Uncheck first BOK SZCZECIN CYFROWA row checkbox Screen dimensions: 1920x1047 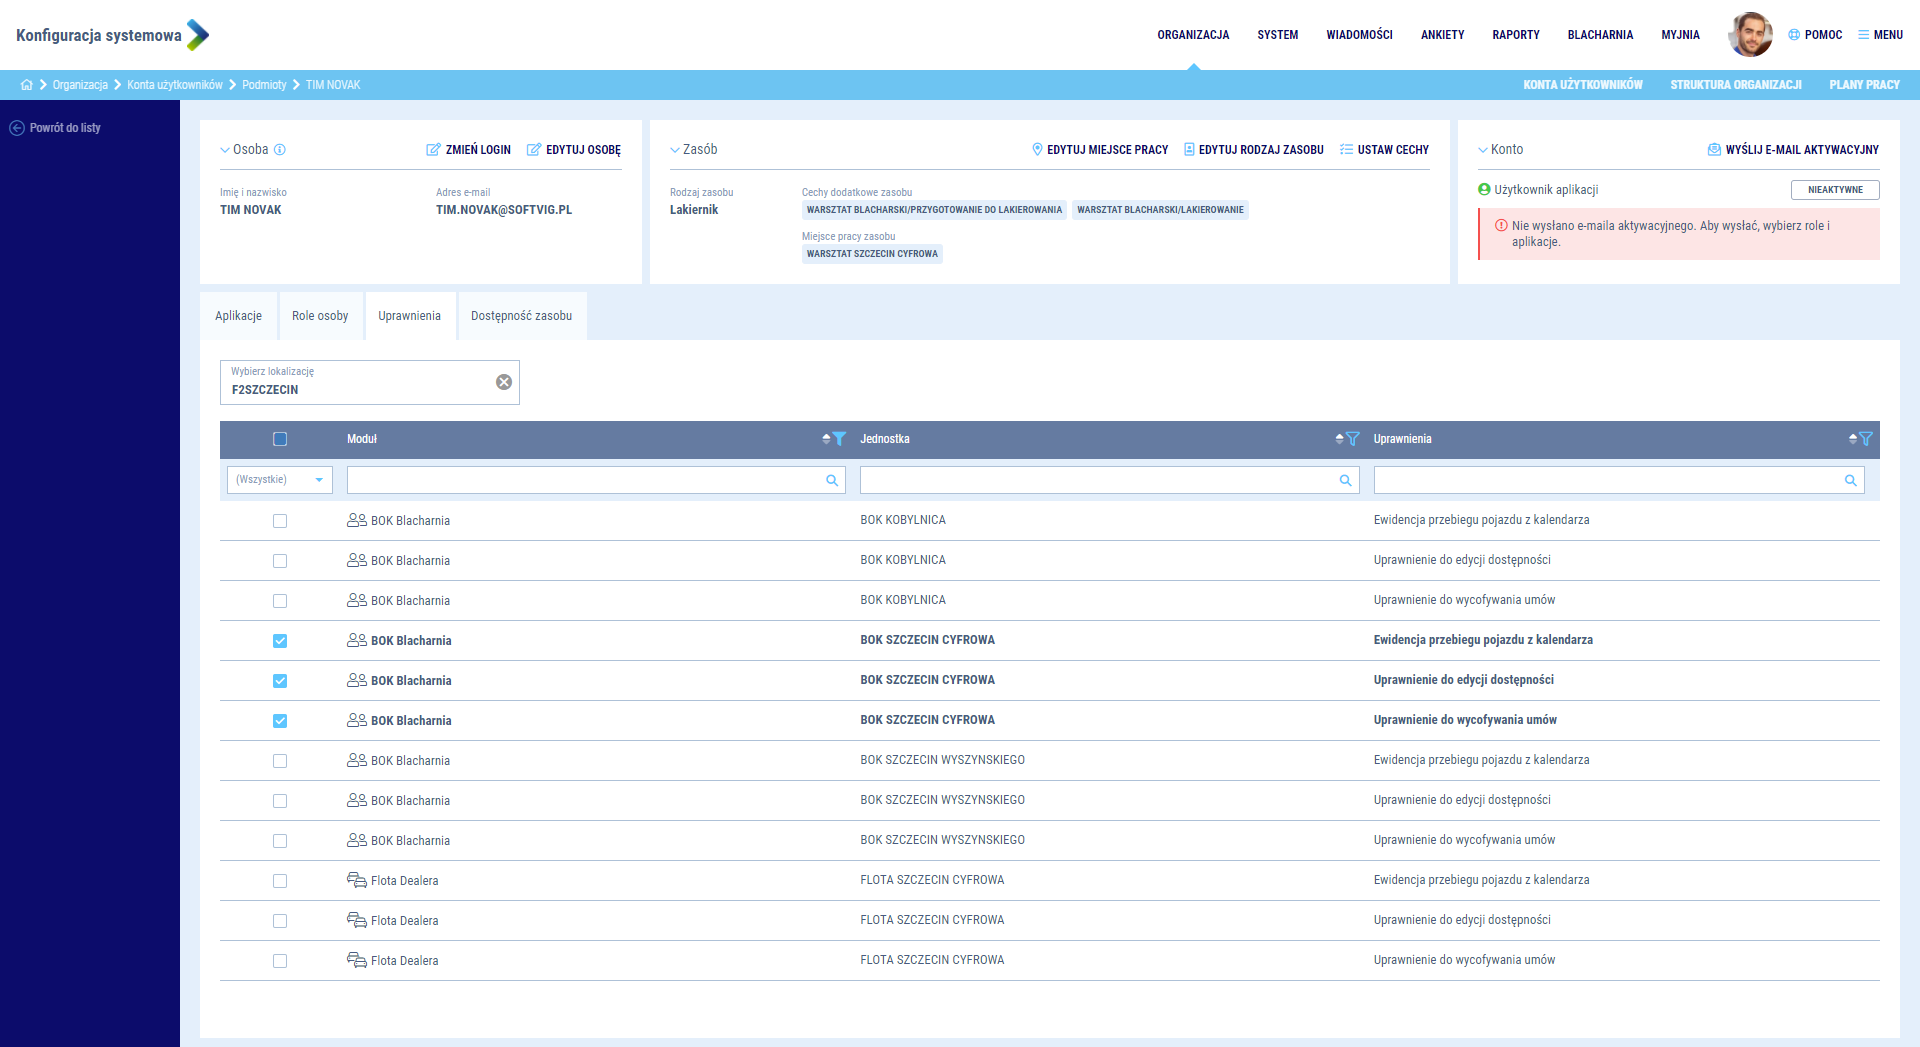pyautogui.click(x=280, y=641)
